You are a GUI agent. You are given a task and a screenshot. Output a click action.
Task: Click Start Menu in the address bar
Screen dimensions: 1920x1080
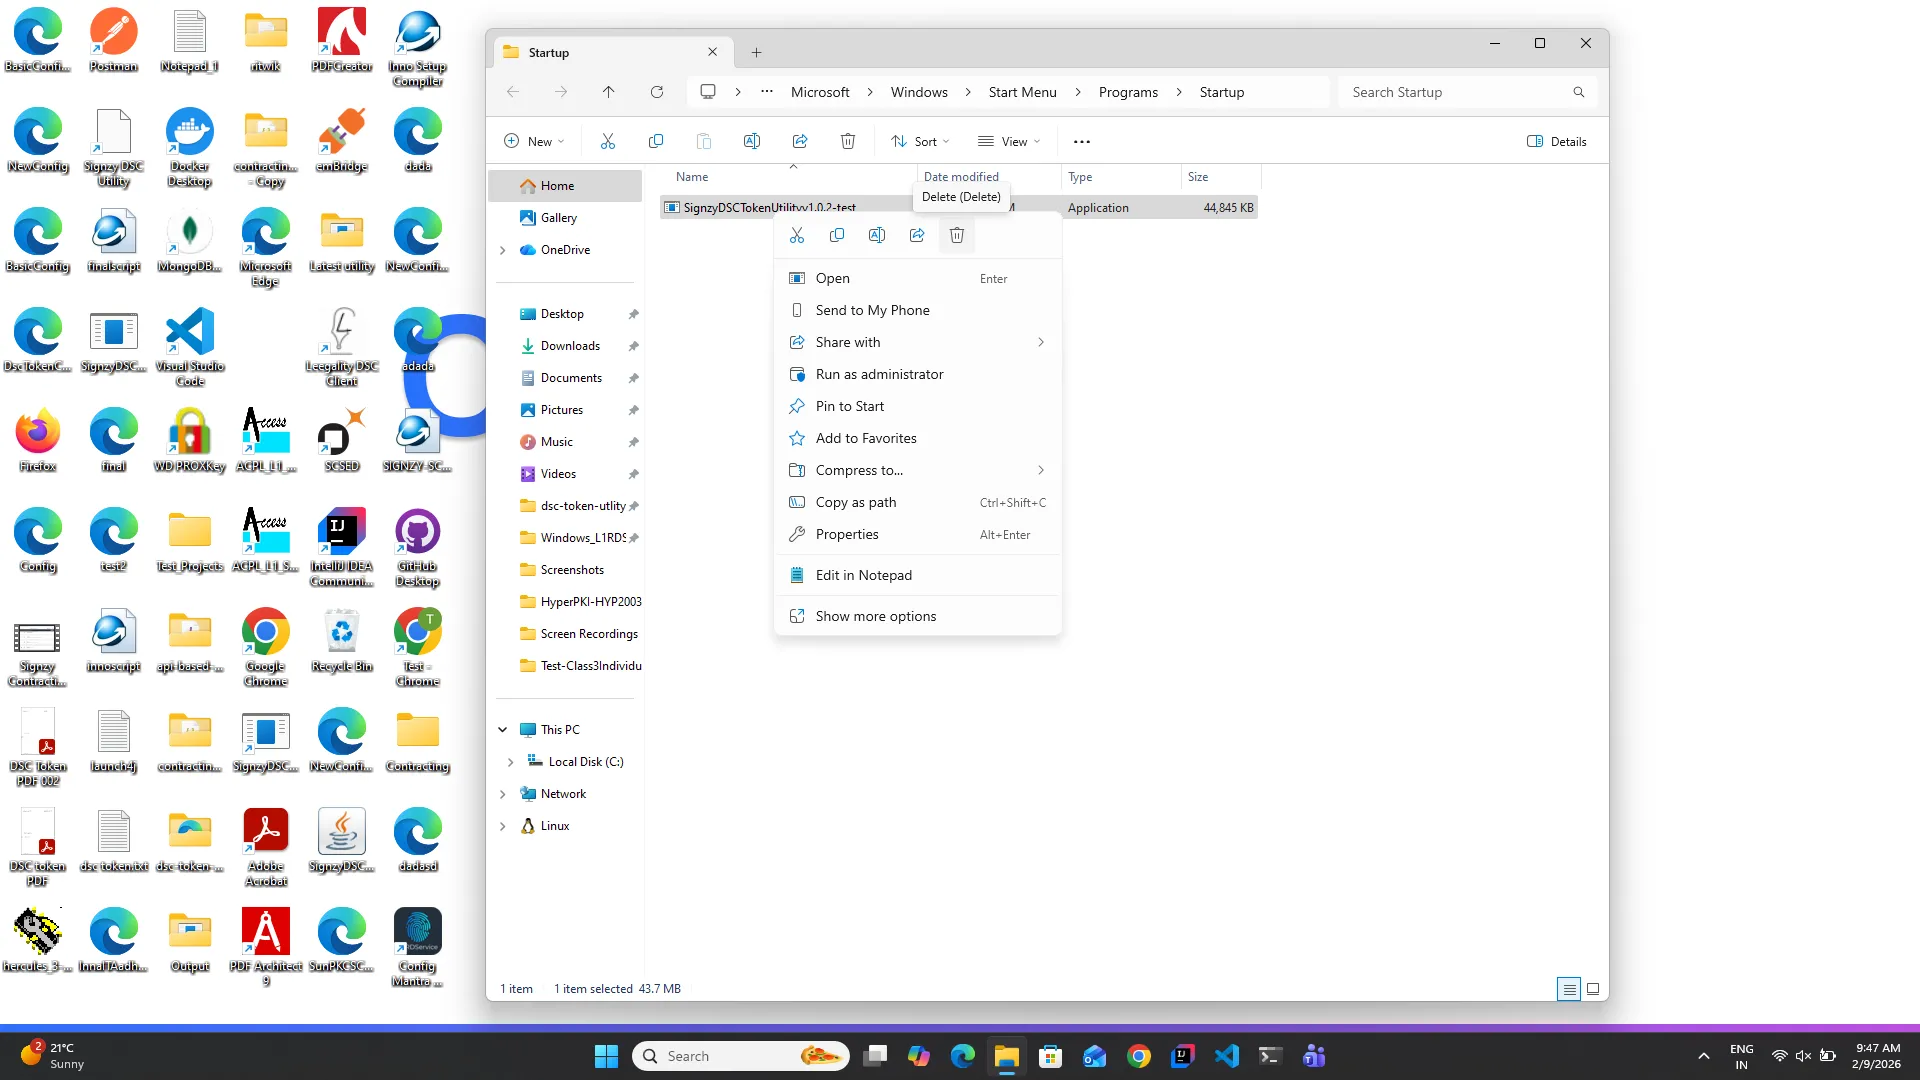pyautogui.click(x=1022, y=92)
